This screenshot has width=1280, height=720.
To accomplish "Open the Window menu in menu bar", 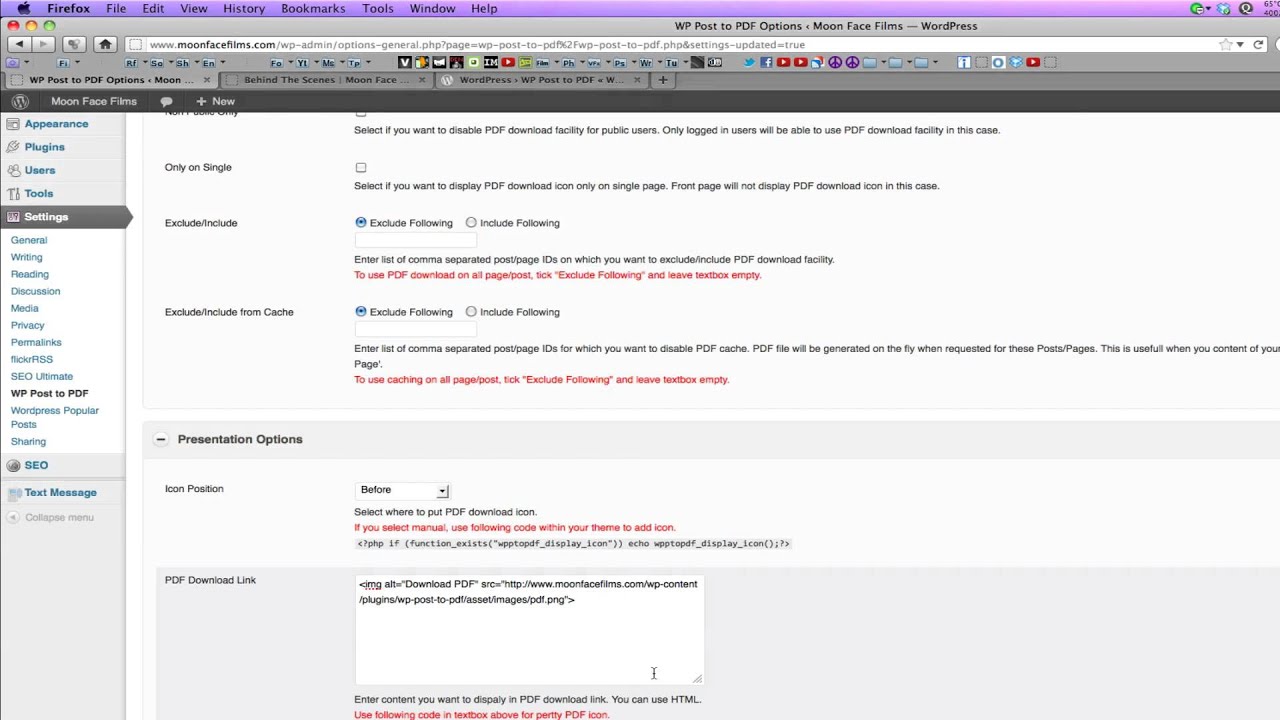I will click(x=432, y=8).
